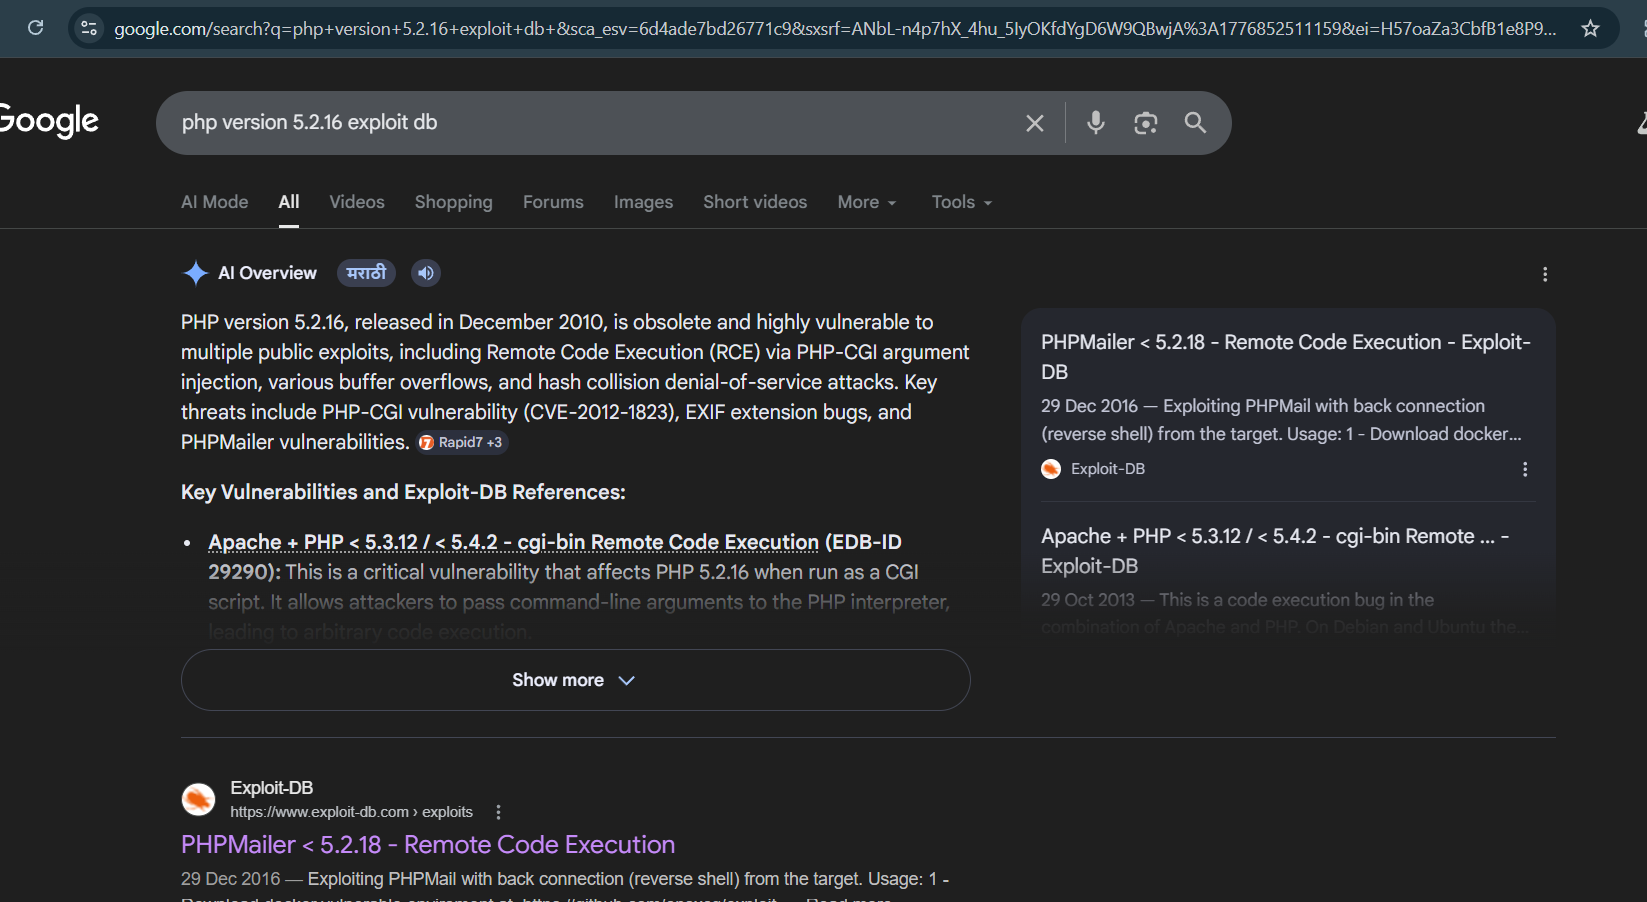The image size is (1647, 902).
Task: Open PHPMailer < 5.2.18 Remote Code Execution result
Action: tap(428, 845)
